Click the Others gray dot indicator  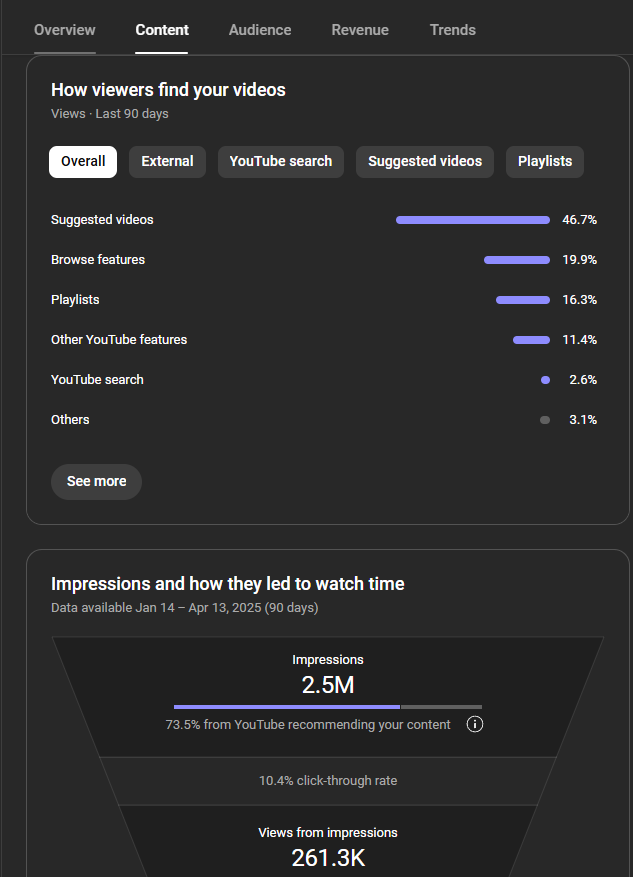point(545,420)
